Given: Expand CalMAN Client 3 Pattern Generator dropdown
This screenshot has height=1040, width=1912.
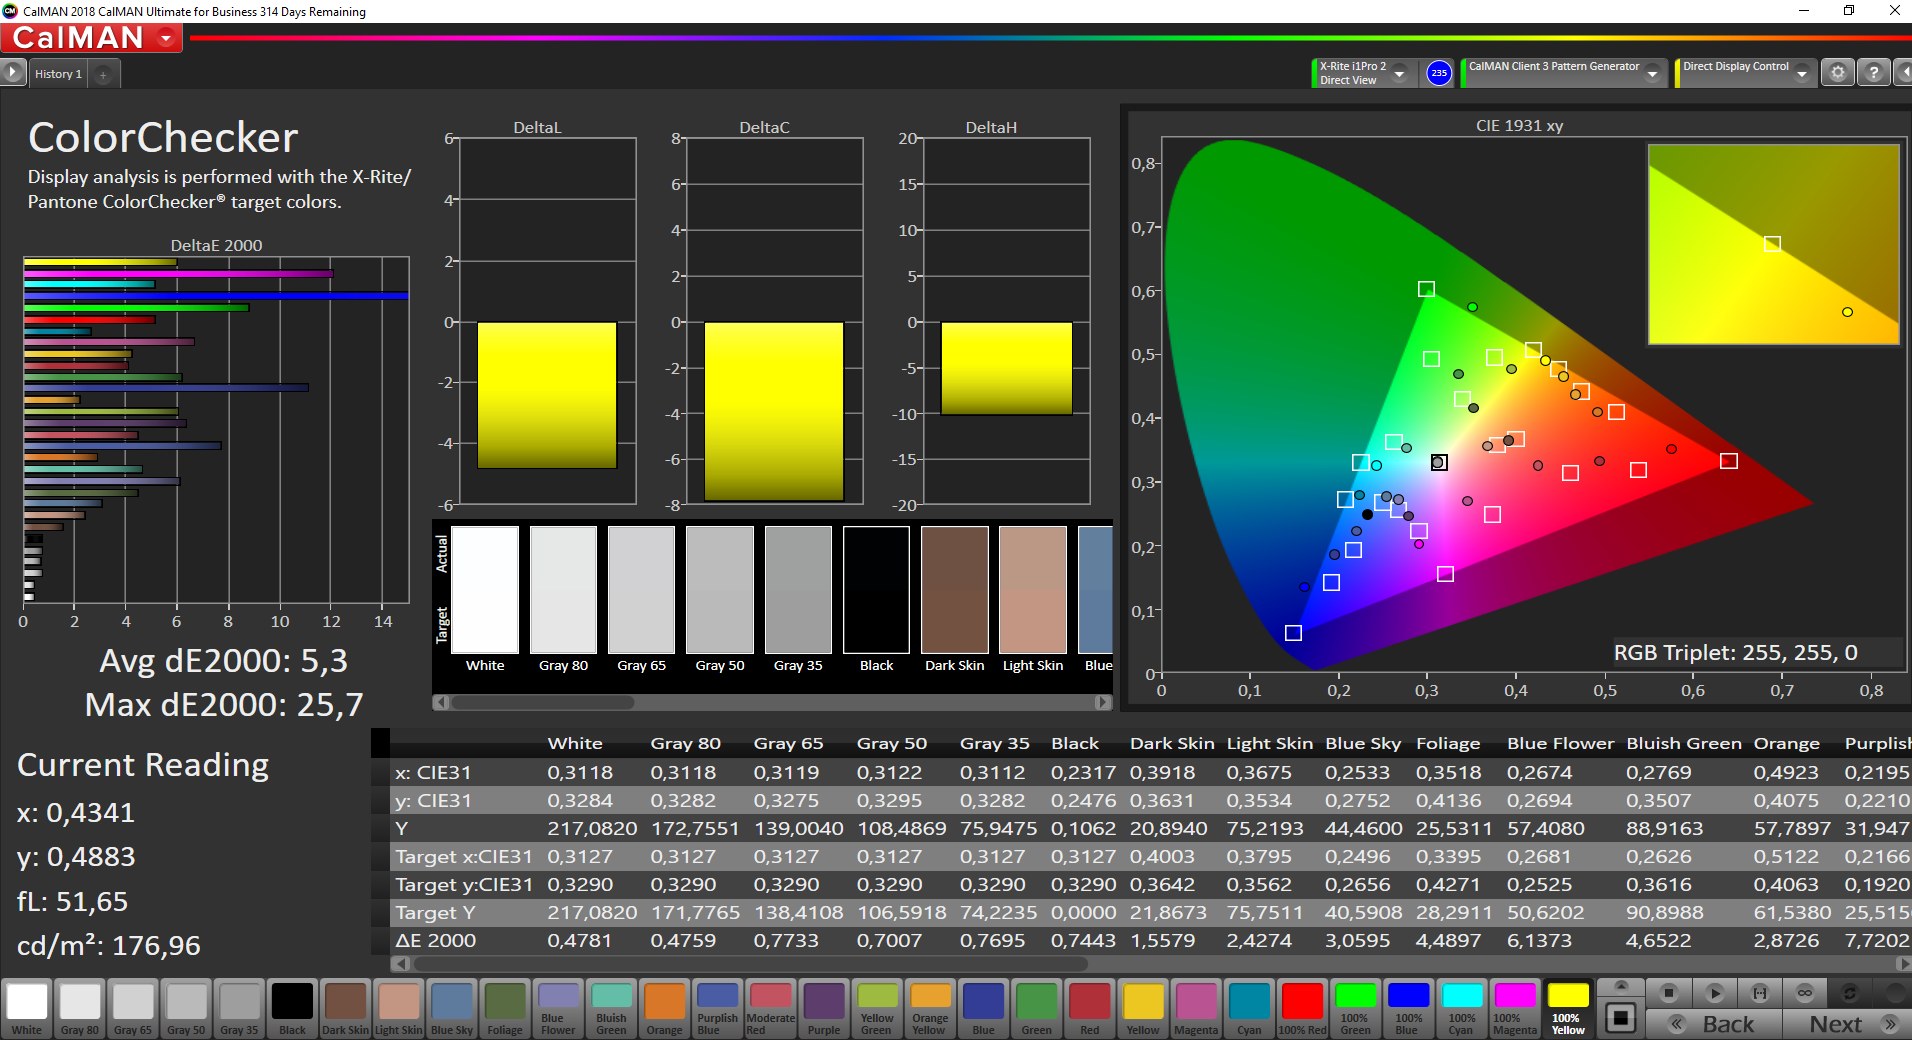Looking at the screenshot, I should (1653, 73).
